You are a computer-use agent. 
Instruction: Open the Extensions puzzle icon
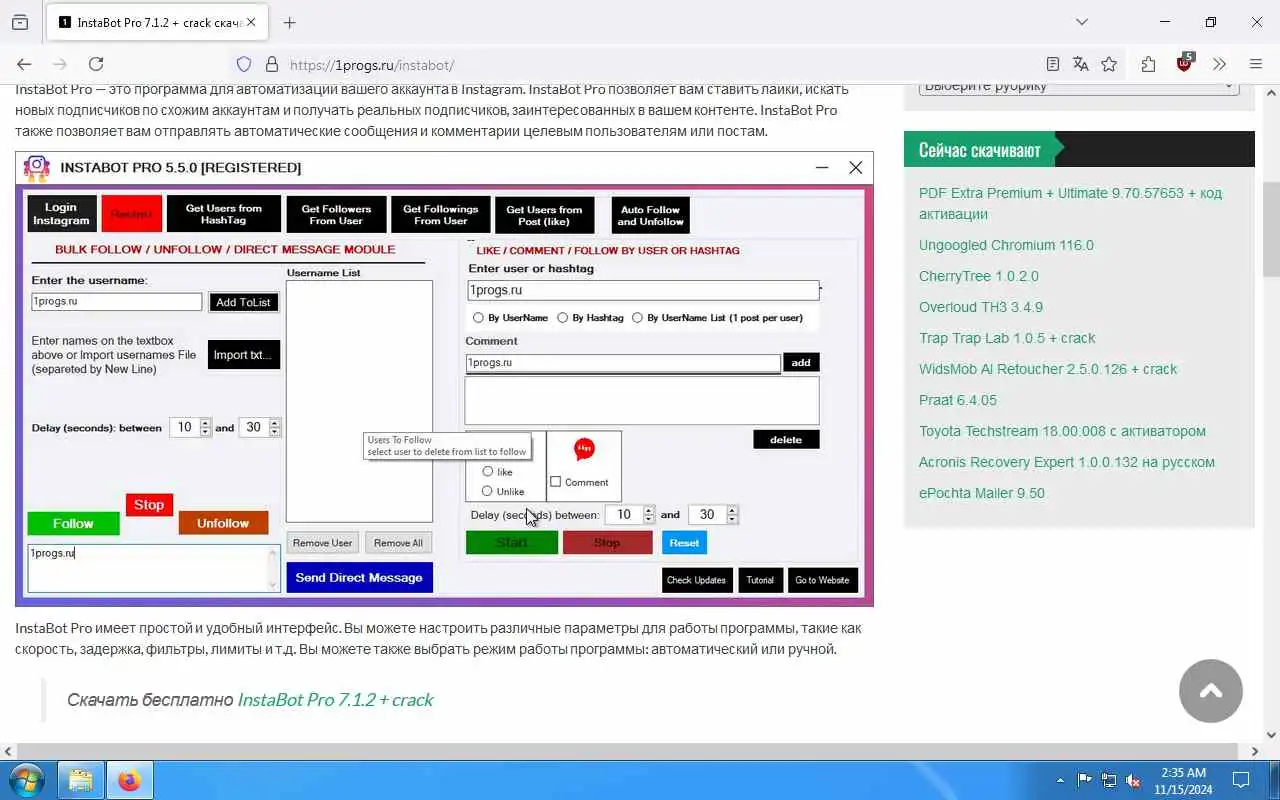[x=1148, y=64]
